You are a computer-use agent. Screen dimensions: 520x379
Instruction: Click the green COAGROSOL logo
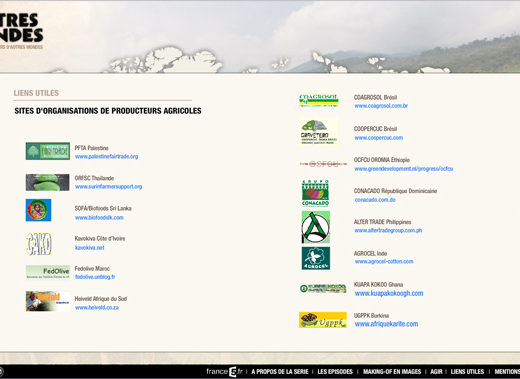(x=319, y=100)
